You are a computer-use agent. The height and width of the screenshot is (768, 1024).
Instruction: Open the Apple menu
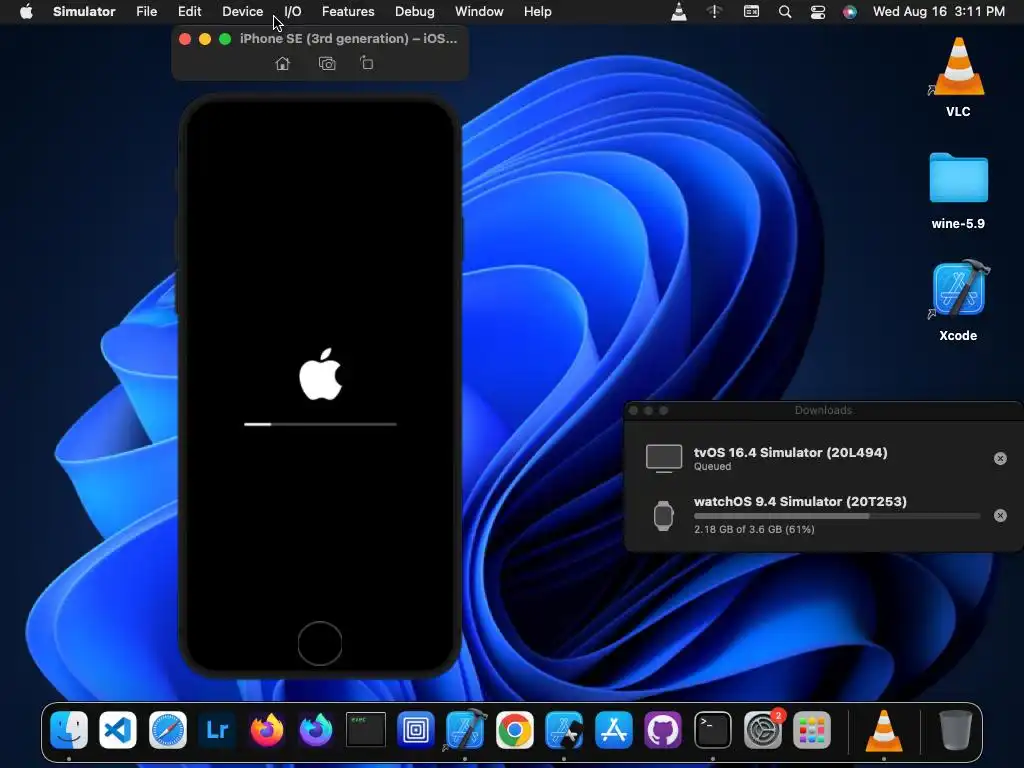point(25,12)
